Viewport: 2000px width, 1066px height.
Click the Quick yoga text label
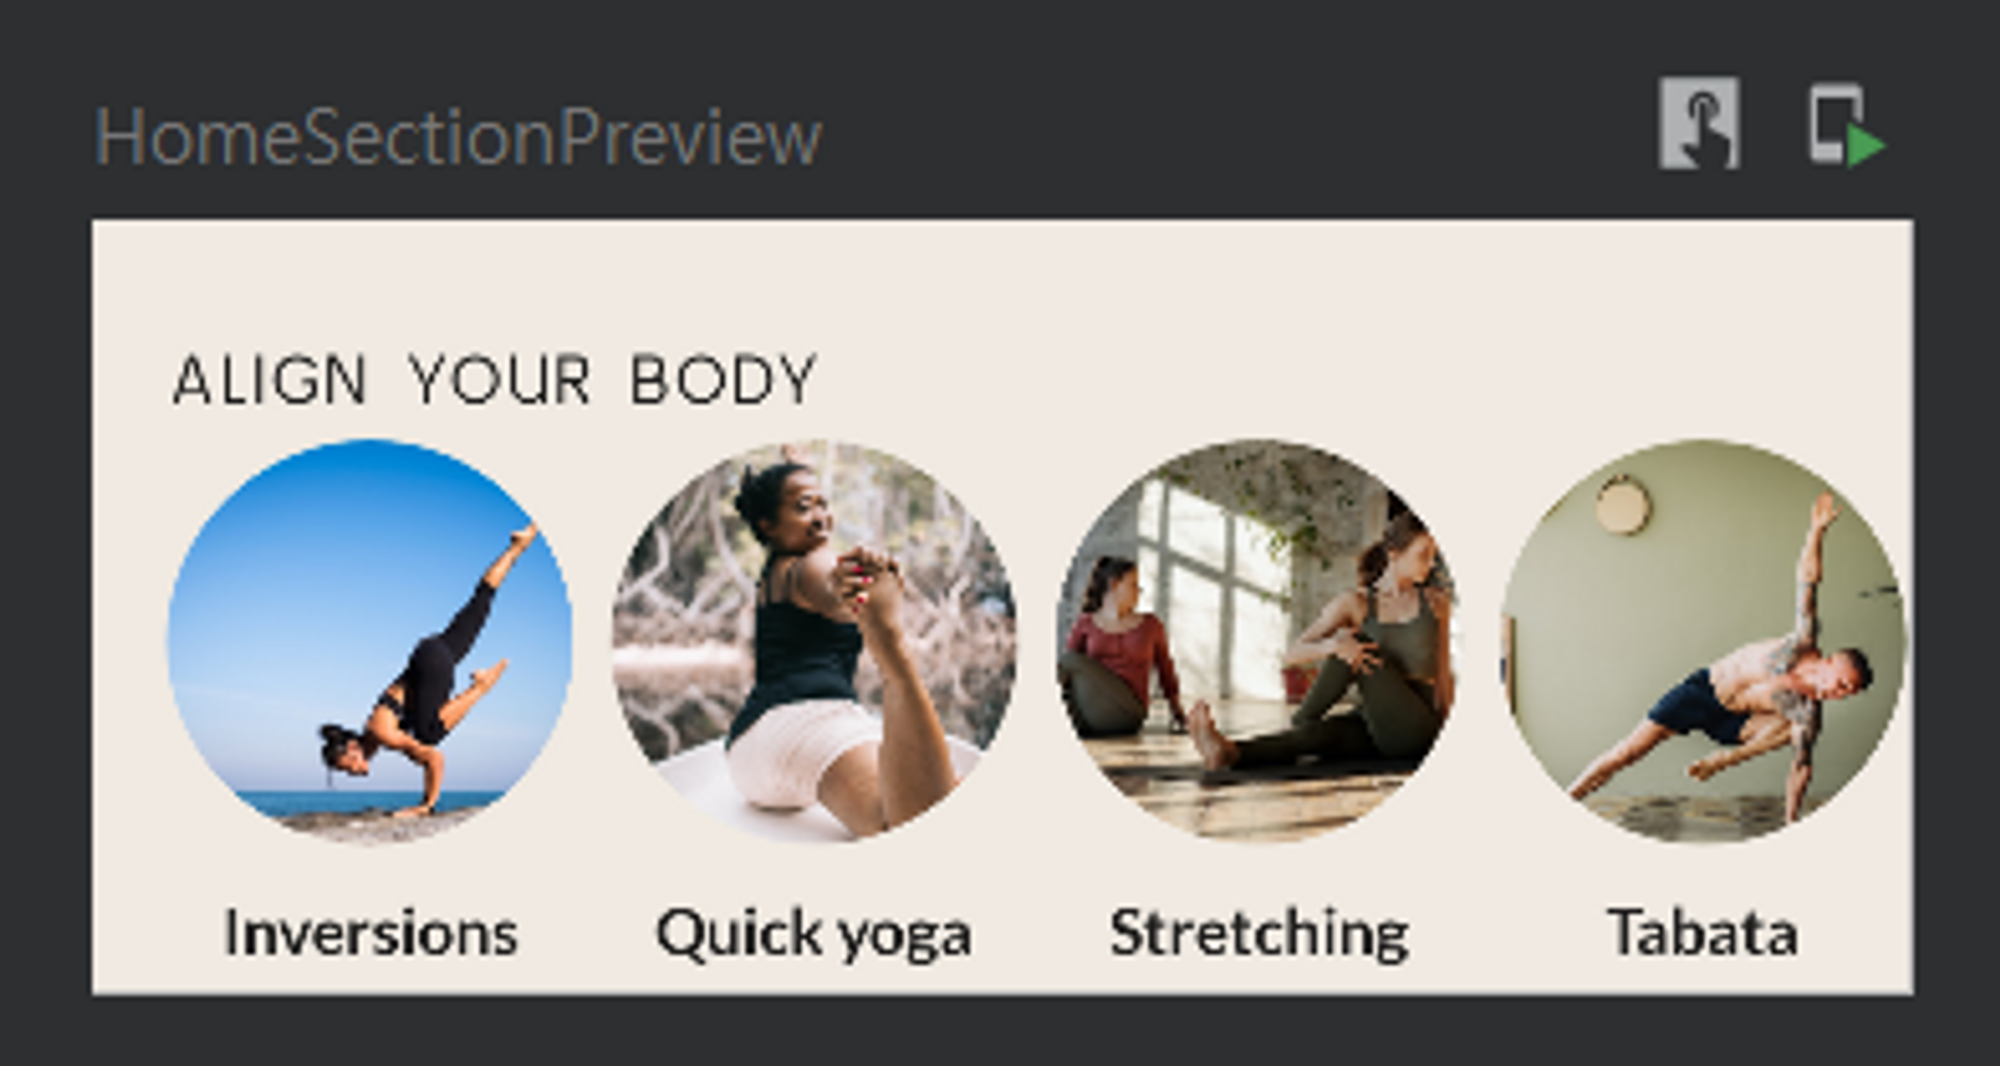[x=814, y=935]
